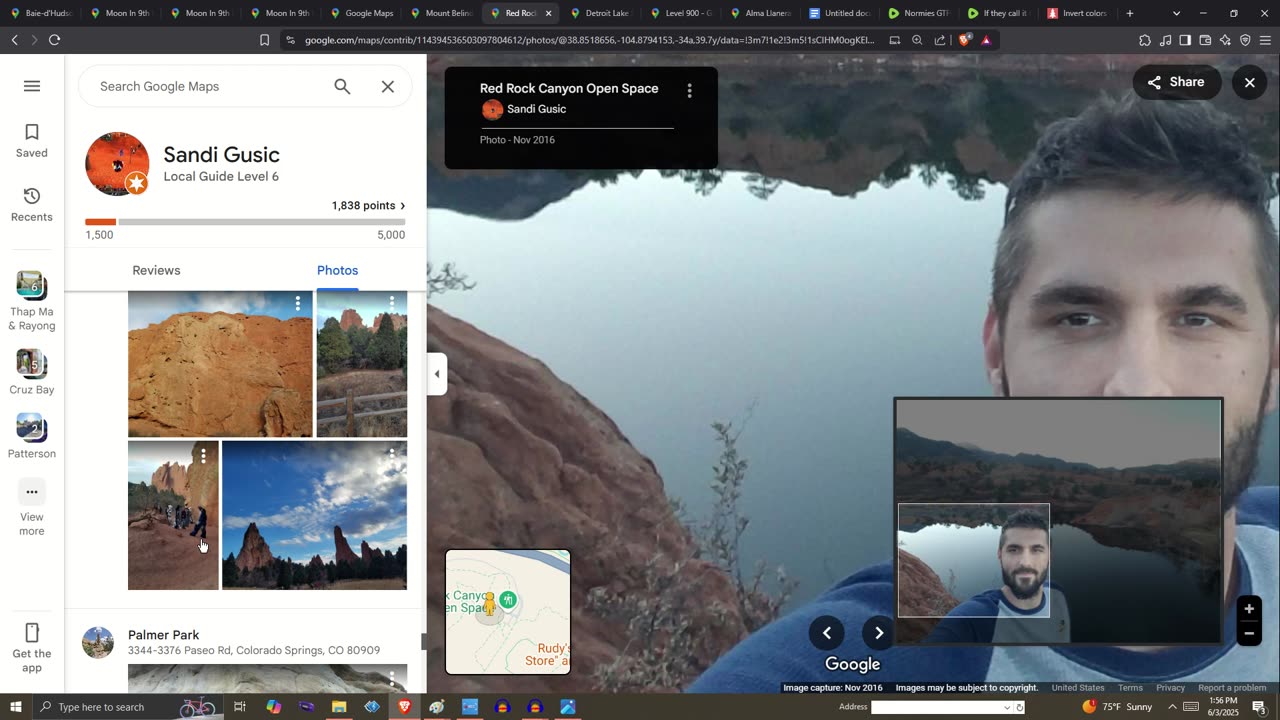Open a new browser tab

click(1130, 13)
